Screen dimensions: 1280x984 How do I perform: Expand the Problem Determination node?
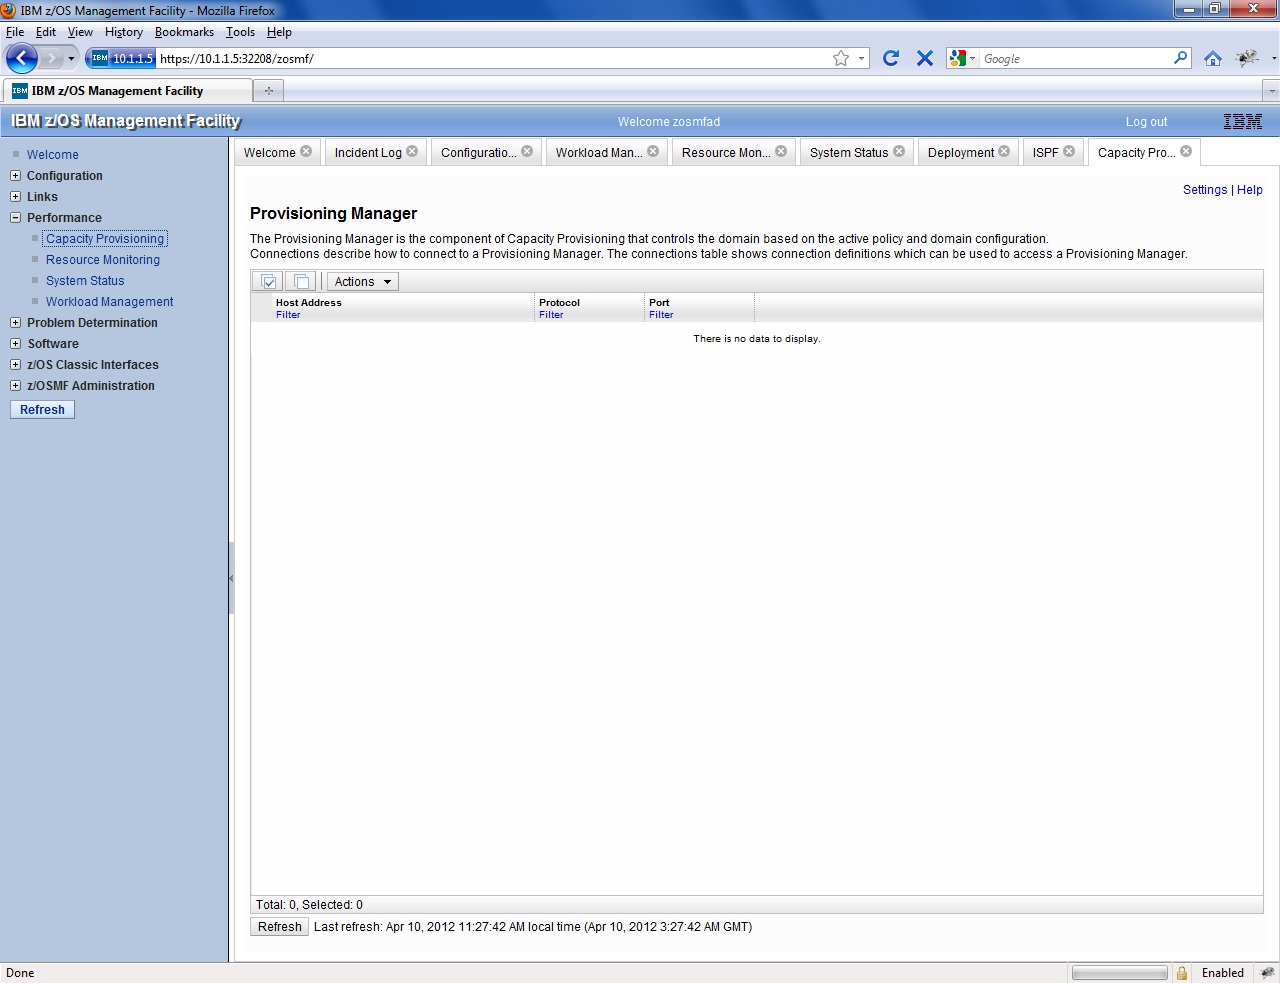[x=15, y=323]
